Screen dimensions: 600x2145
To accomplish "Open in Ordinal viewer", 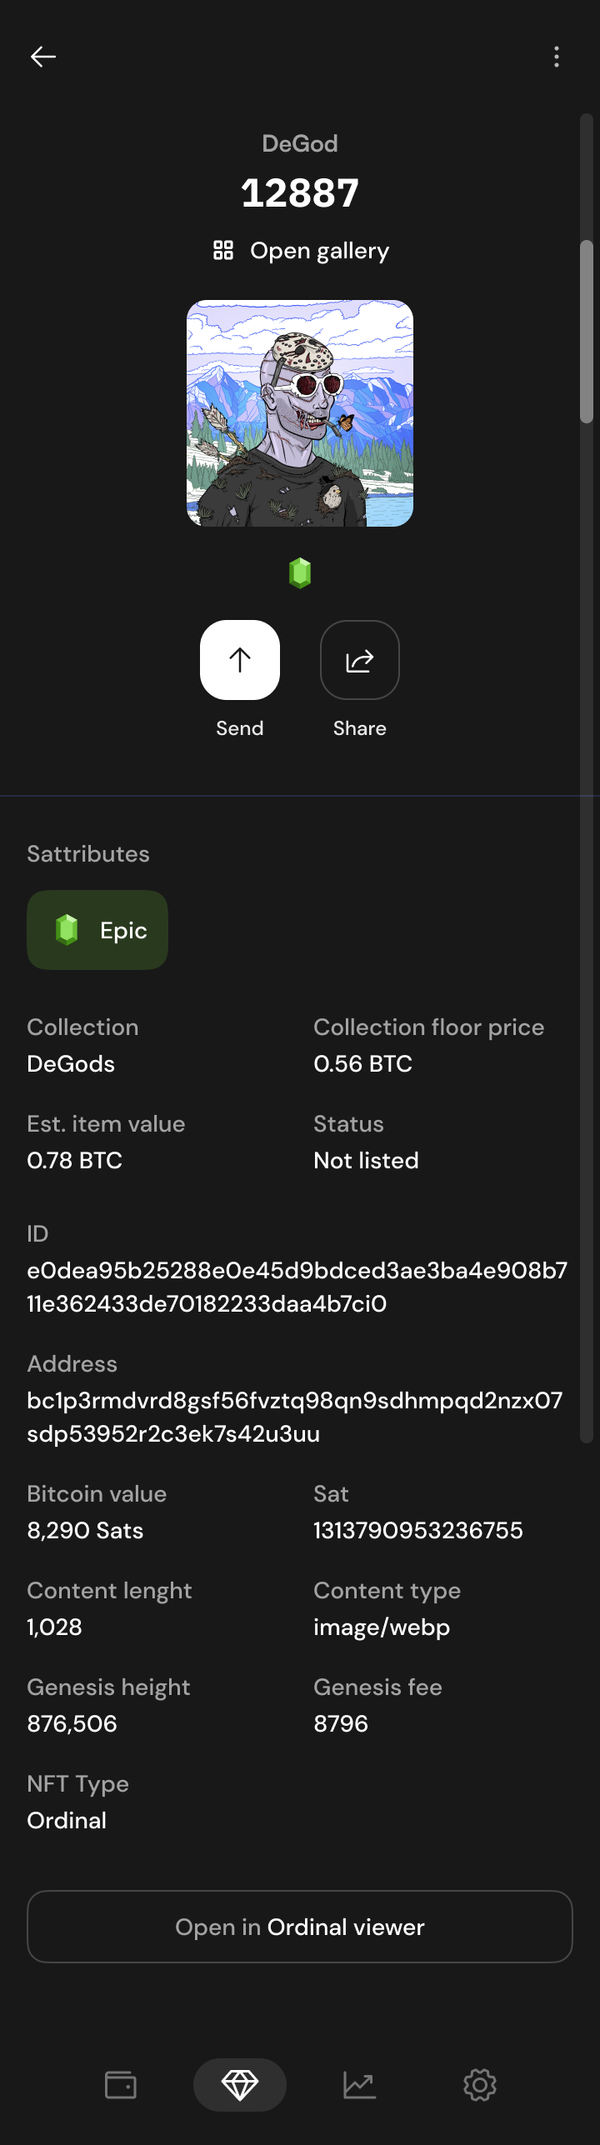I will 300,1927.
